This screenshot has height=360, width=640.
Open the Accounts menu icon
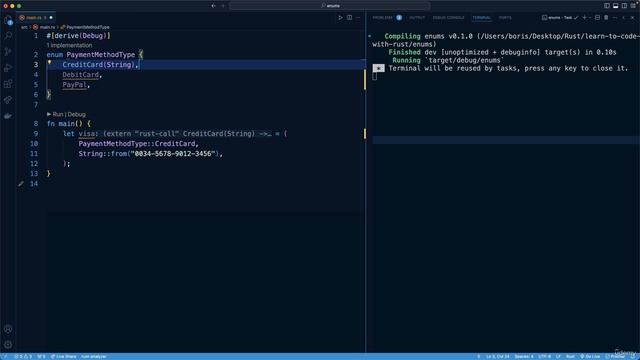[8, 329]
